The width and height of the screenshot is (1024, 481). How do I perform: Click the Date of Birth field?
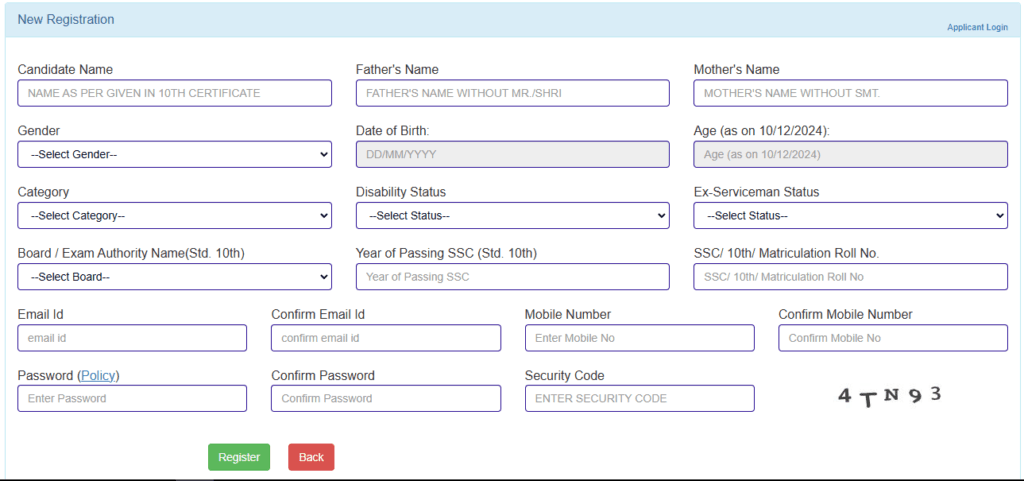point(512,154)
